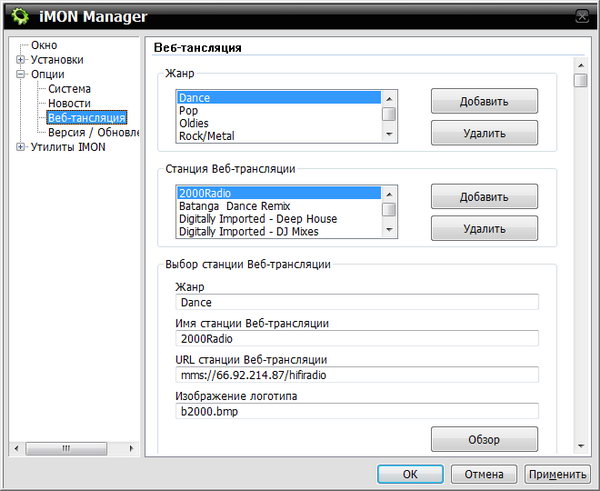Click the URL field with mms address

(357, 375)
